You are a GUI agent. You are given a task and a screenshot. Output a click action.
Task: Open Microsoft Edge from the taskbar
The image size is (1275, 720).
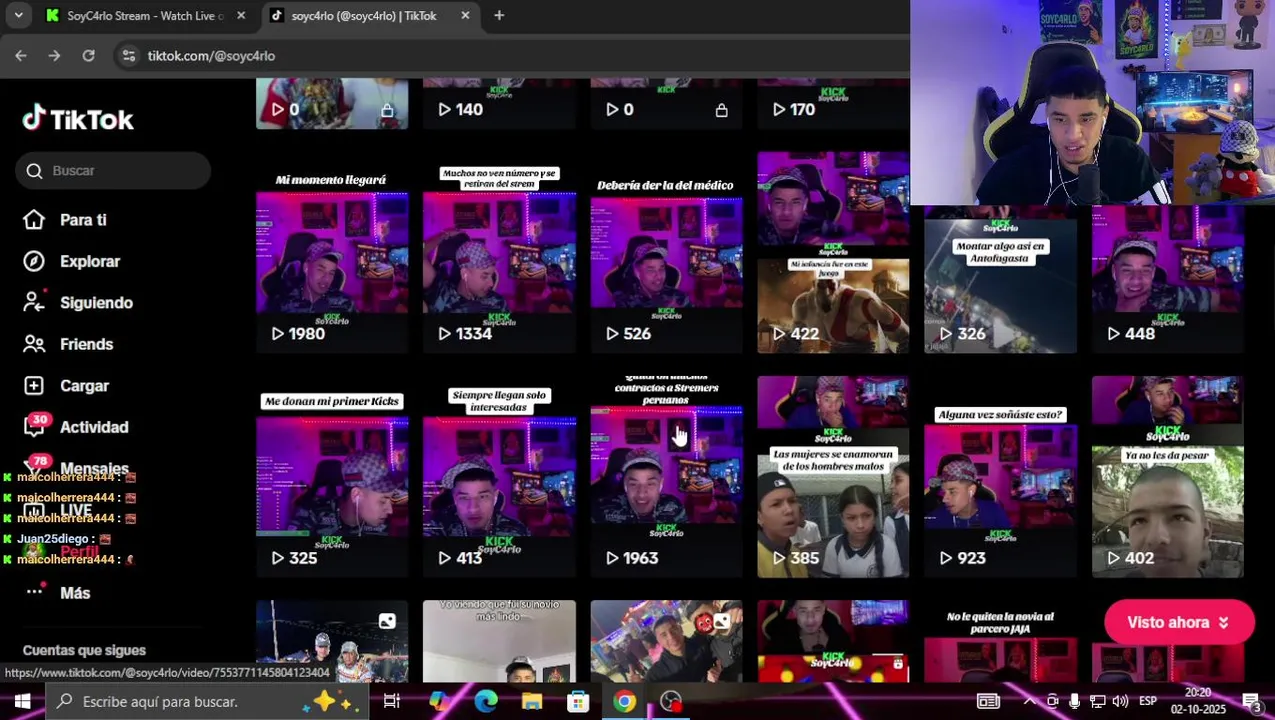[x=485, y=702]
